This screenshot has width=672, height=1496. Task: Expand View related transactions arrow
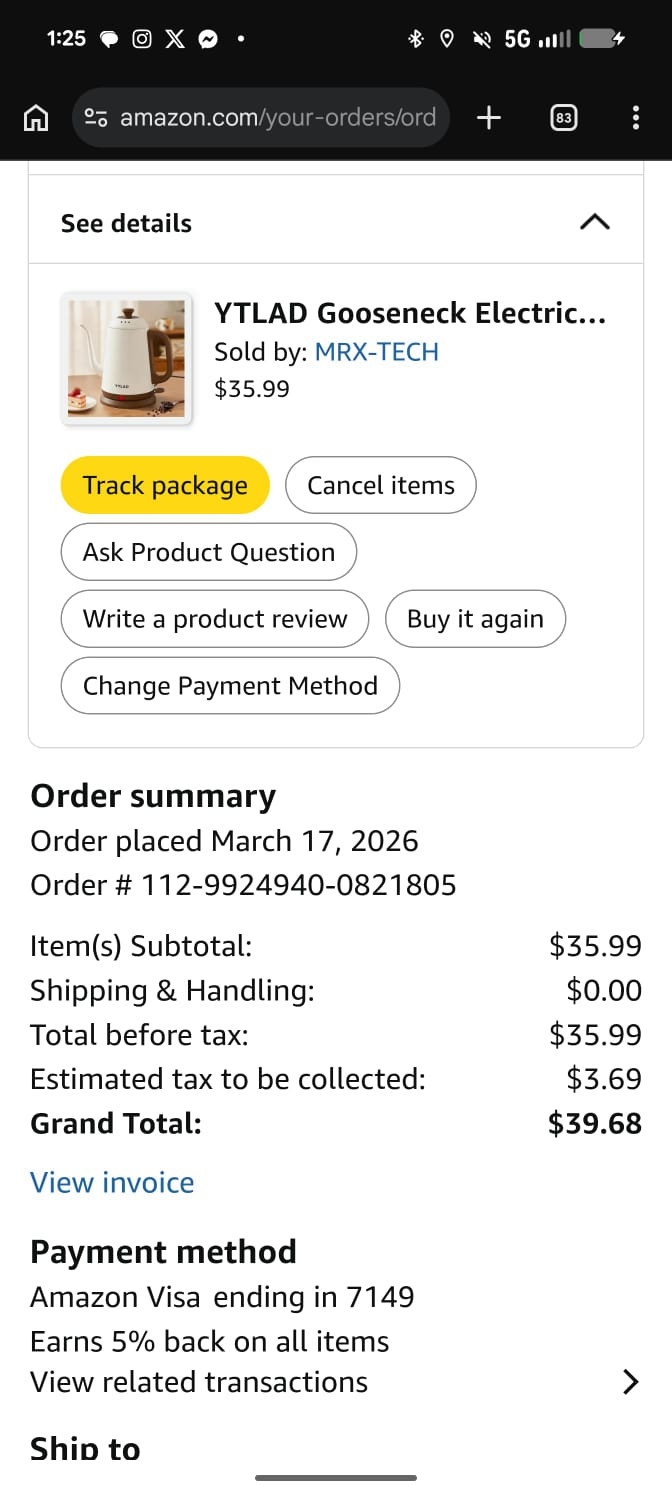click(630, 1382)
